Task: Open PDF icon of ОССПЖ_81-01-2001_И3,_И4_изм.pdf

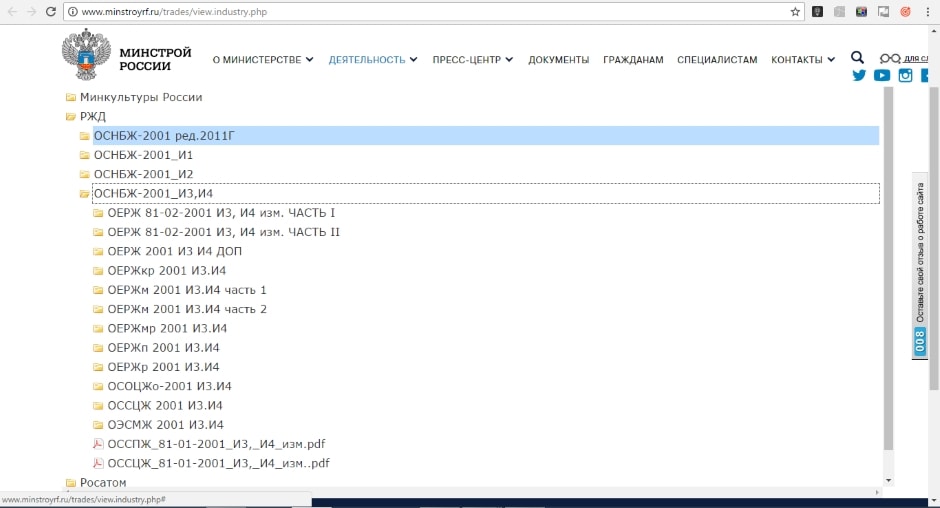Action: point(98,444)
